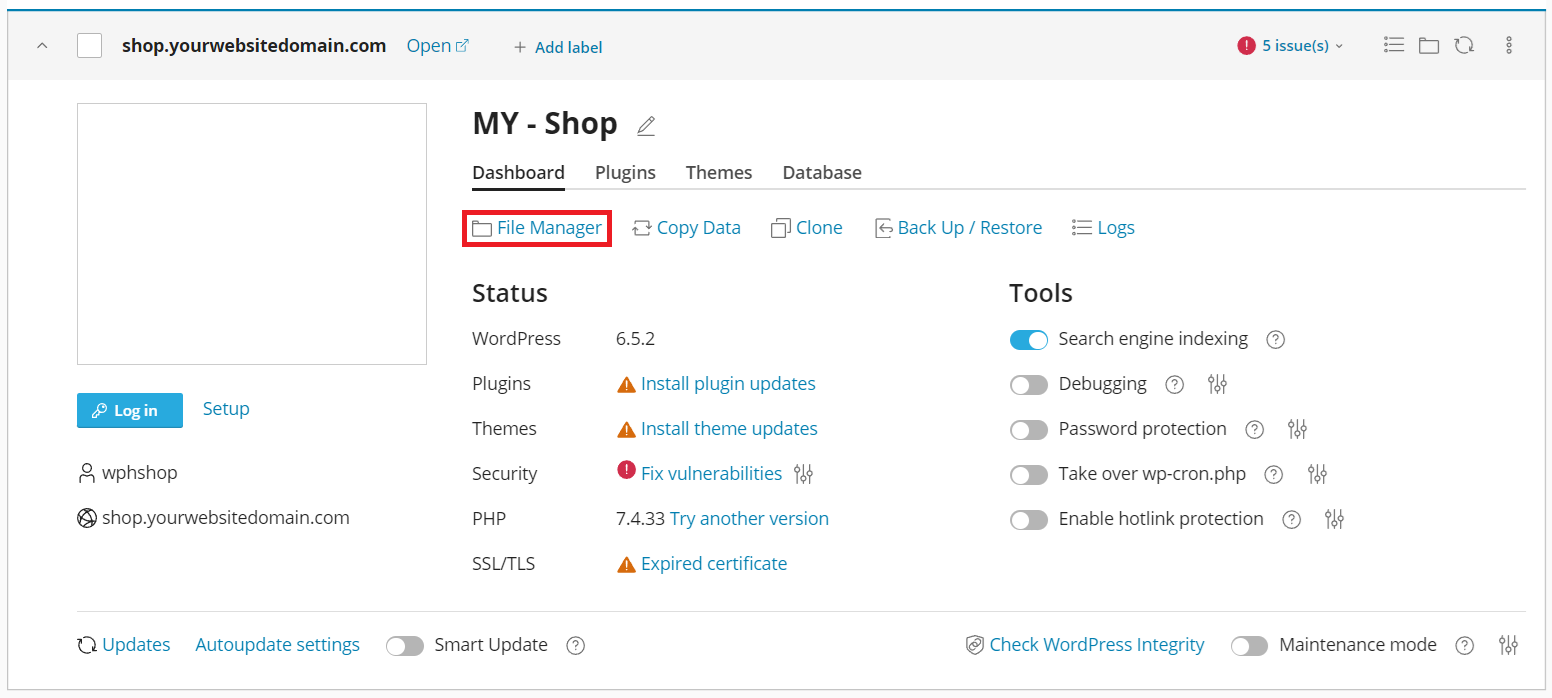Screen dimensions: 1552x698
Task: Click the Log in button
Action: (130, 410)
